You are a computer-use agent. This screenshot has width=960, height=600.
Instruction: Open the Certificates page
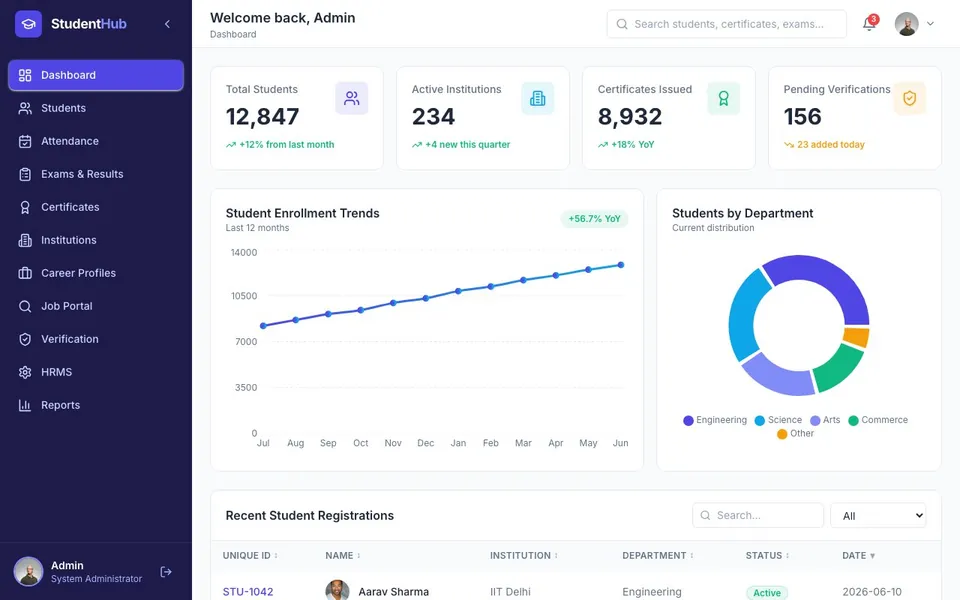point(96,208)
